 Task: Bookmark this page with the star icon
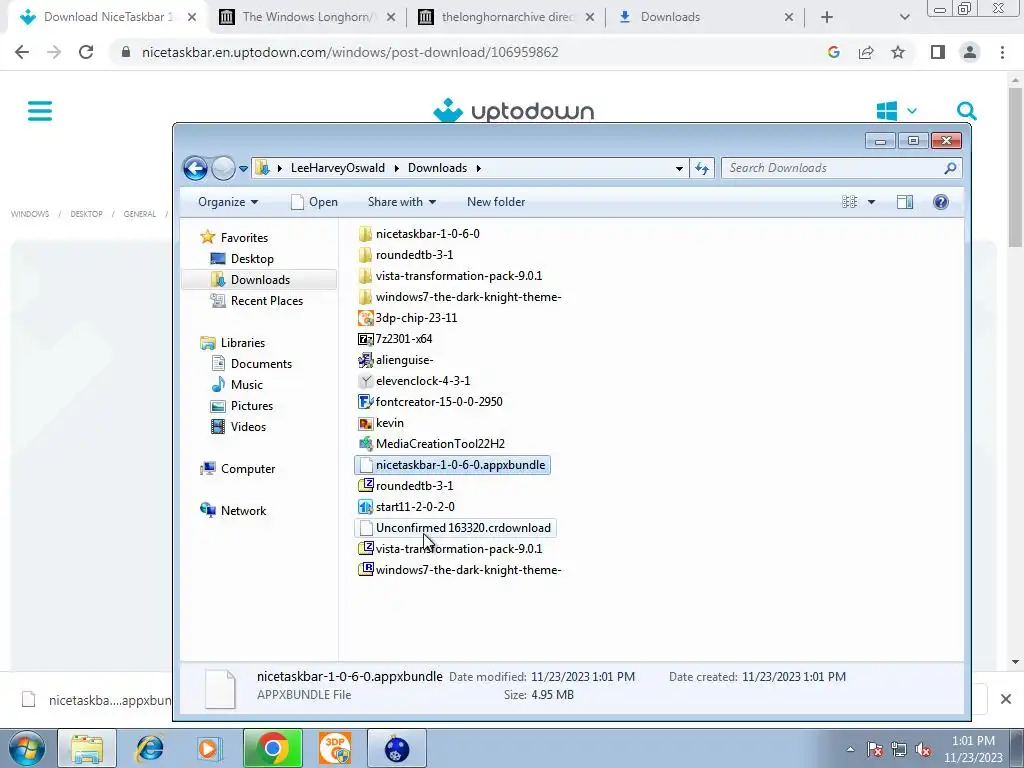(898, 52)
